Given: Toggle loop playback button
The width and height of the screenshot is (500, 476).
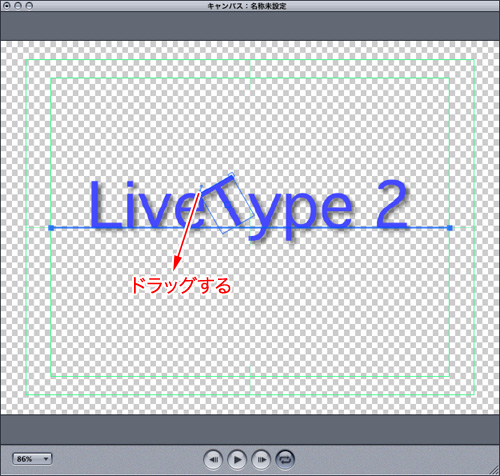Looking at the screenshot, I should 285,460.
